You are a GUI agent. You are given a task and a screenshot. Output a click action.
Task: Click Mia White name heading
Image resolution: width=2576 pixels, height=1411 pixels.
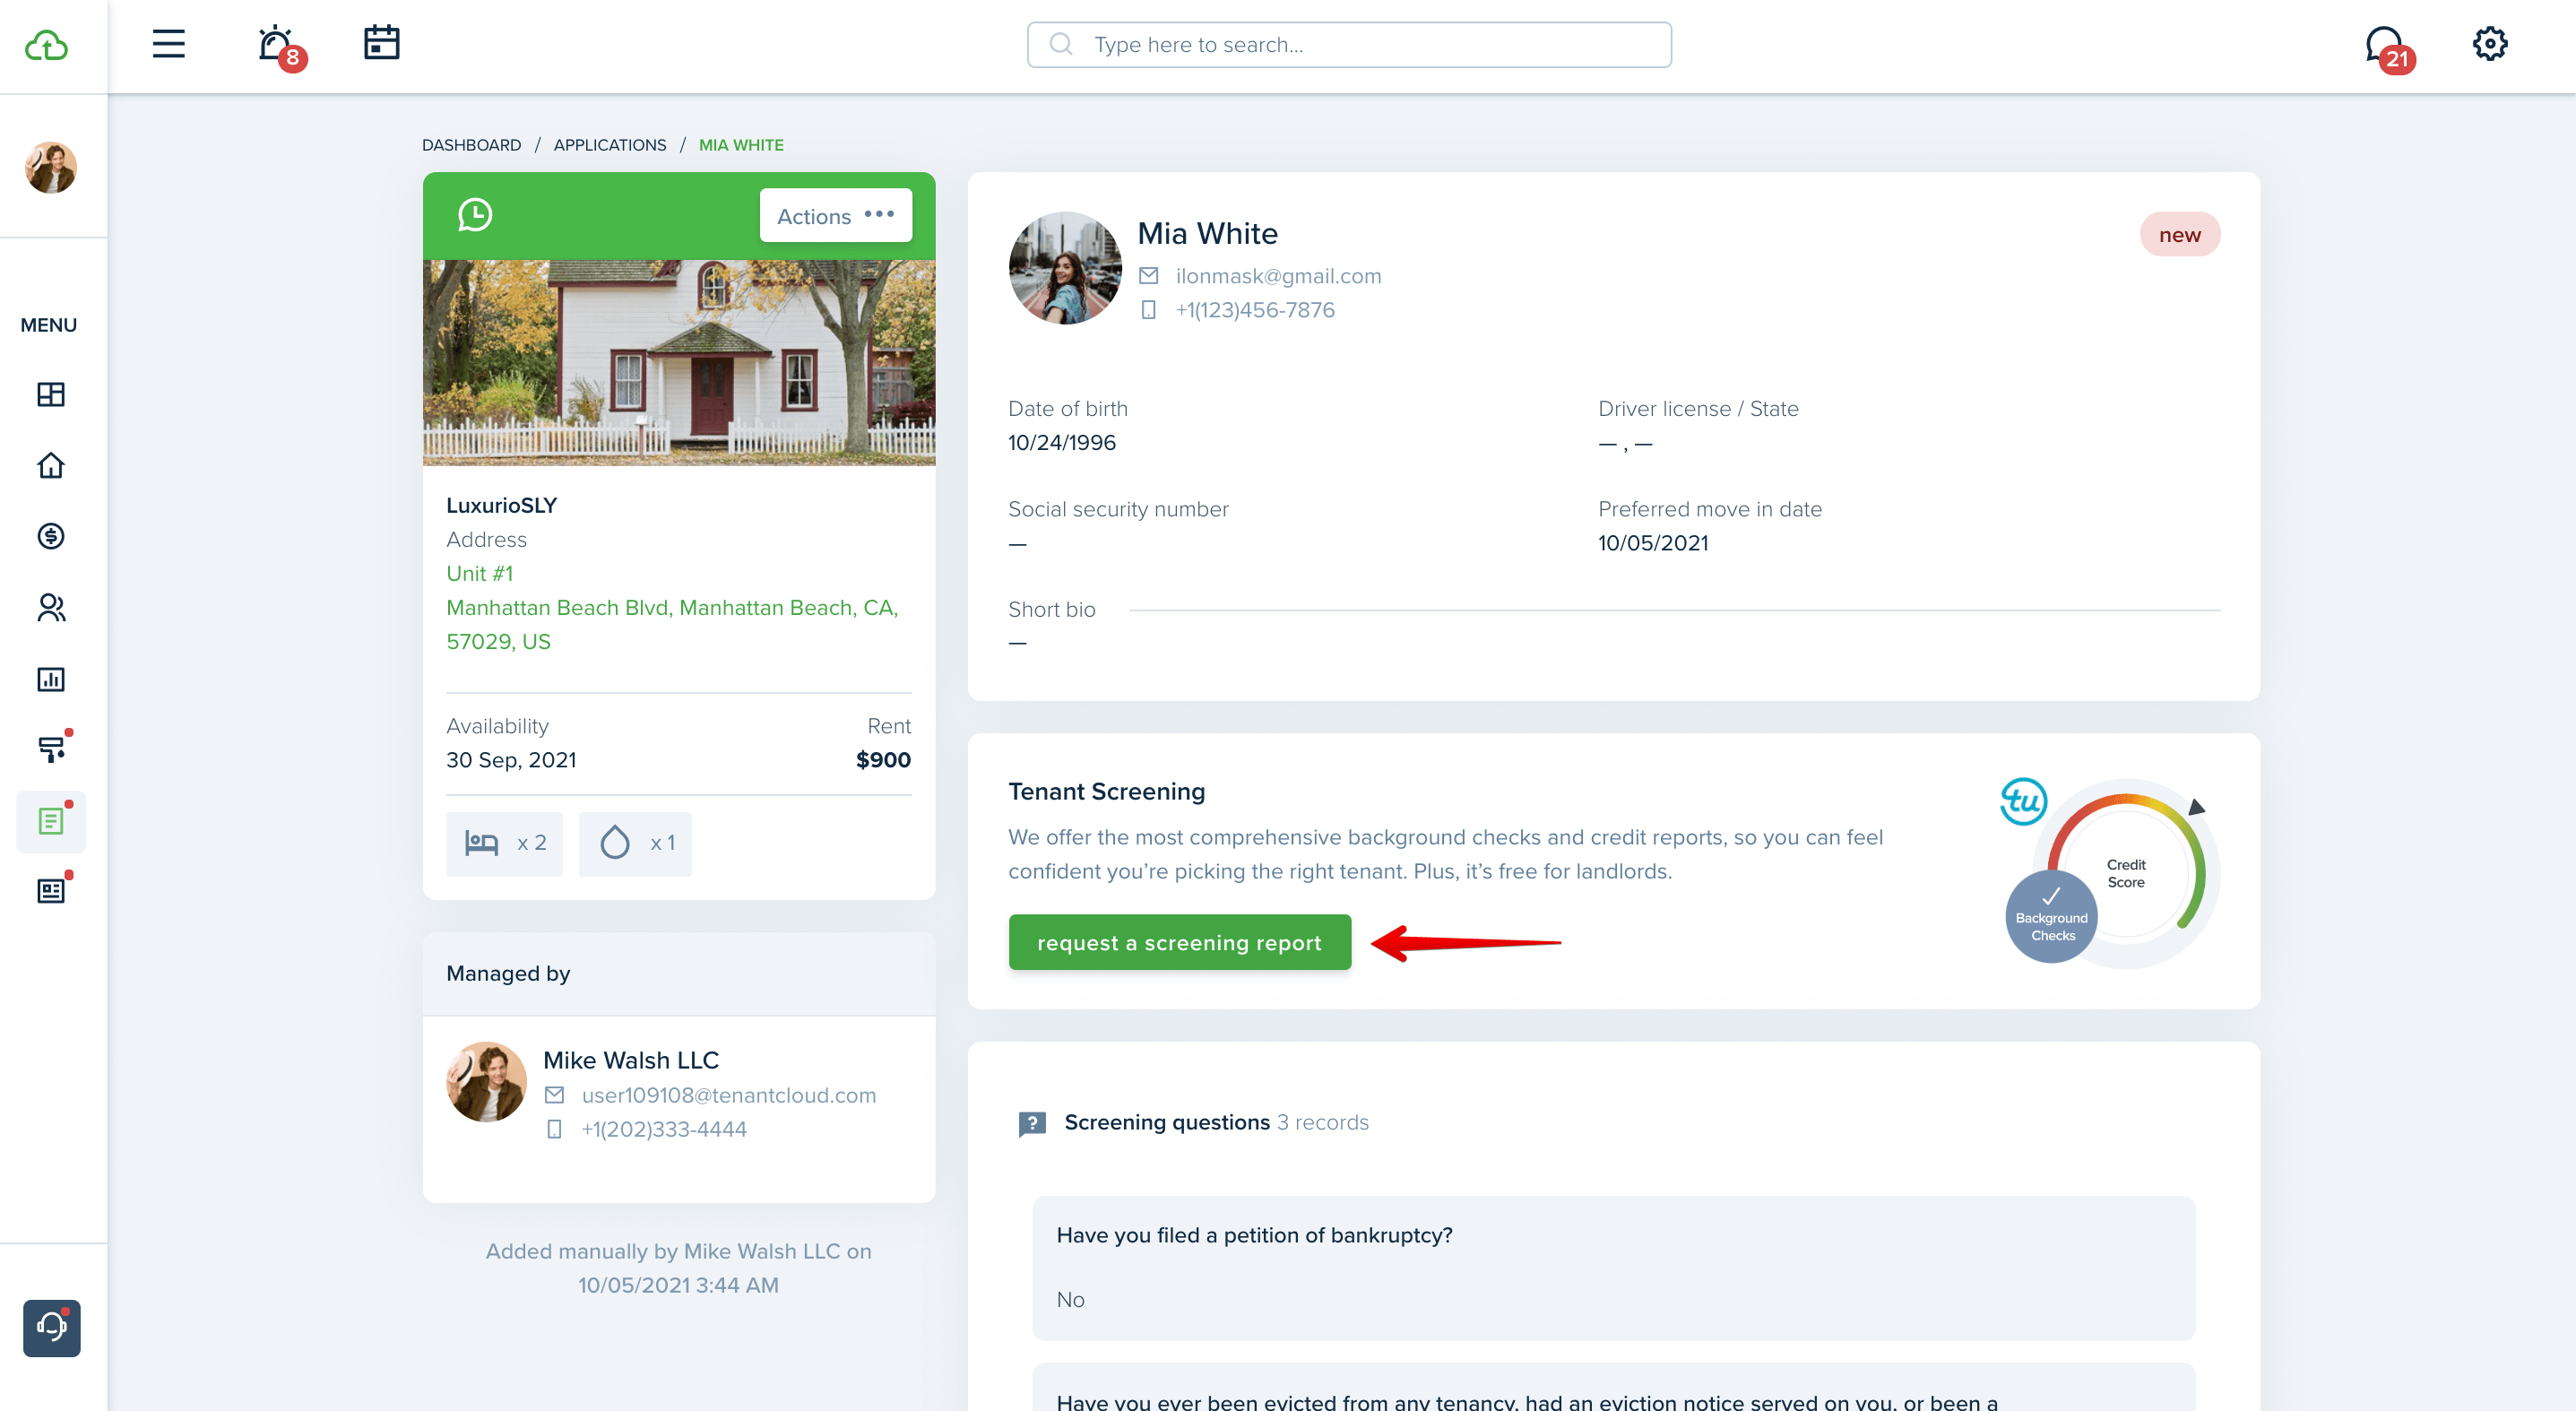(1208, 234)
